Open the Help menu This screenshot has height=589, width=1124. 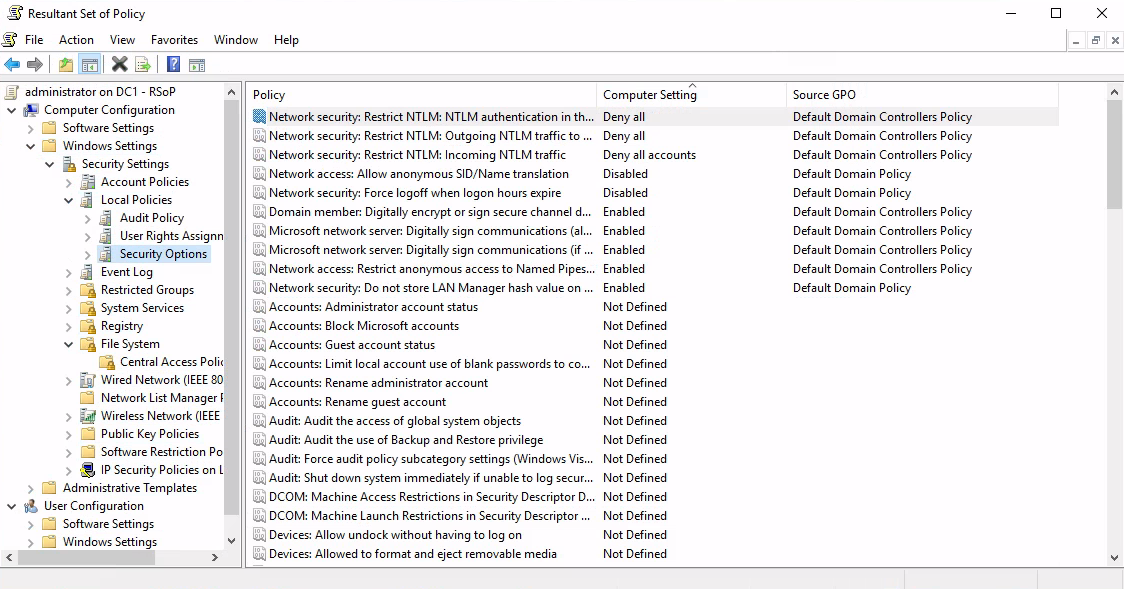[x=286, y=40]
